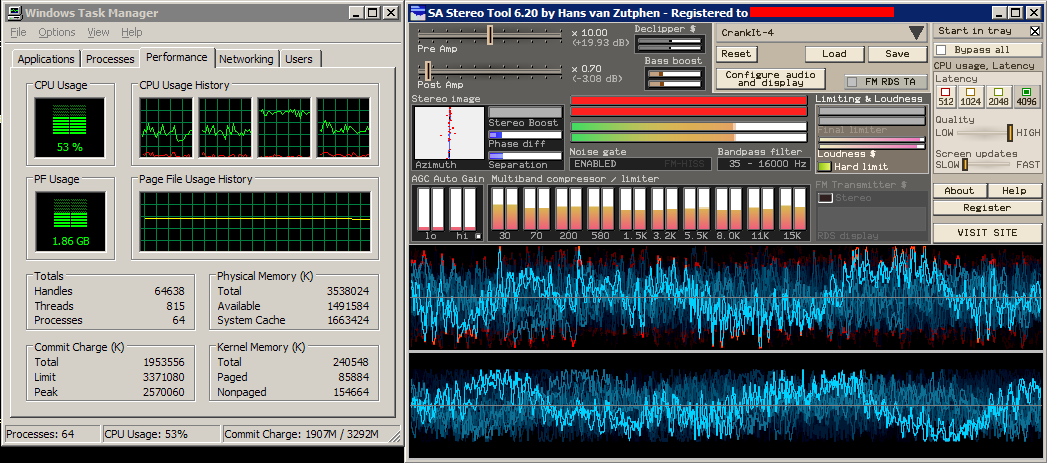Select the 1024 latency option
The image size is (1047, 463).
pos(970,97)
